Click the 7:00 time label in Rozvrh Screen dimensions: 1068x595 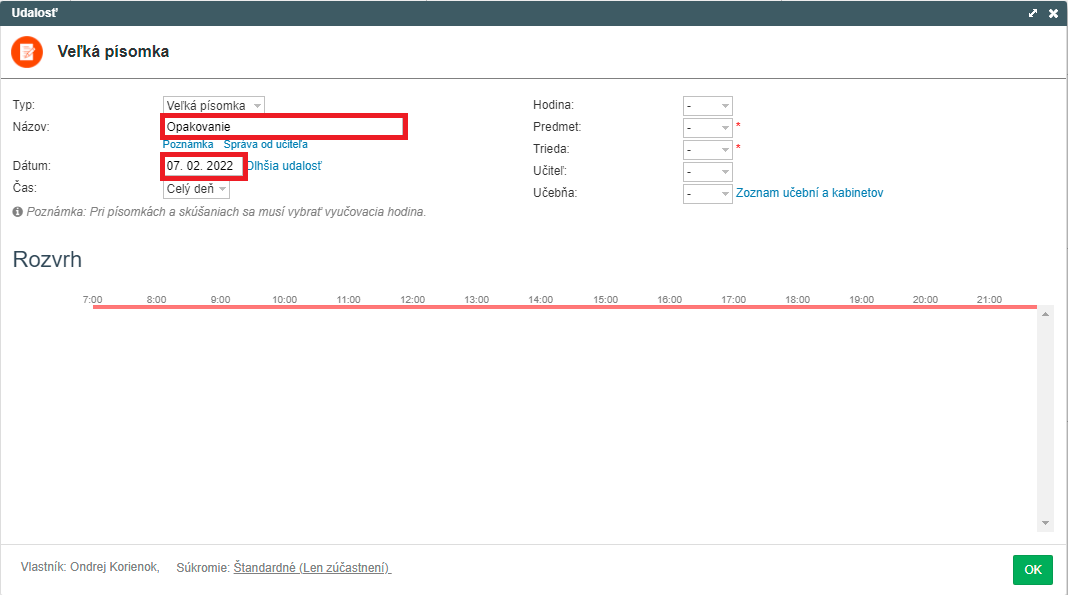pyautogui.click(x=93, y=300)
